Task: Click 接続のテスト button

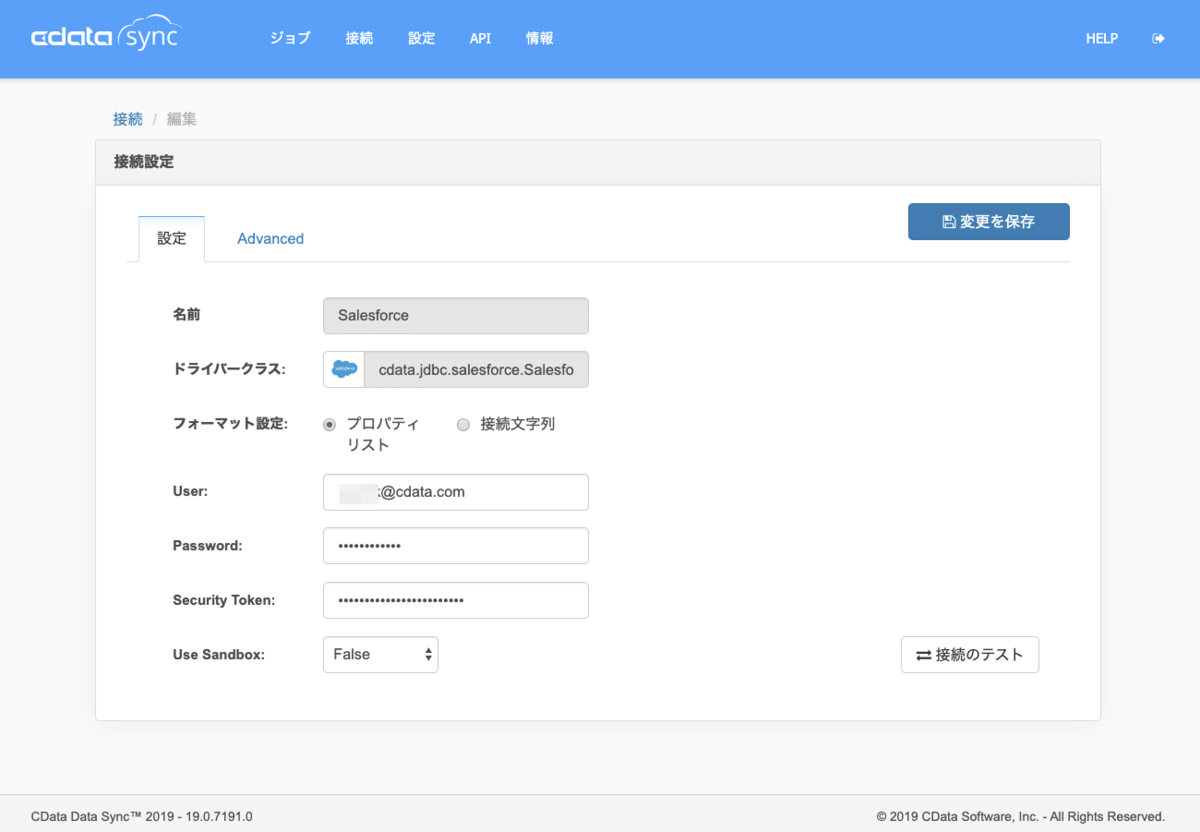Action: (969, 655)
